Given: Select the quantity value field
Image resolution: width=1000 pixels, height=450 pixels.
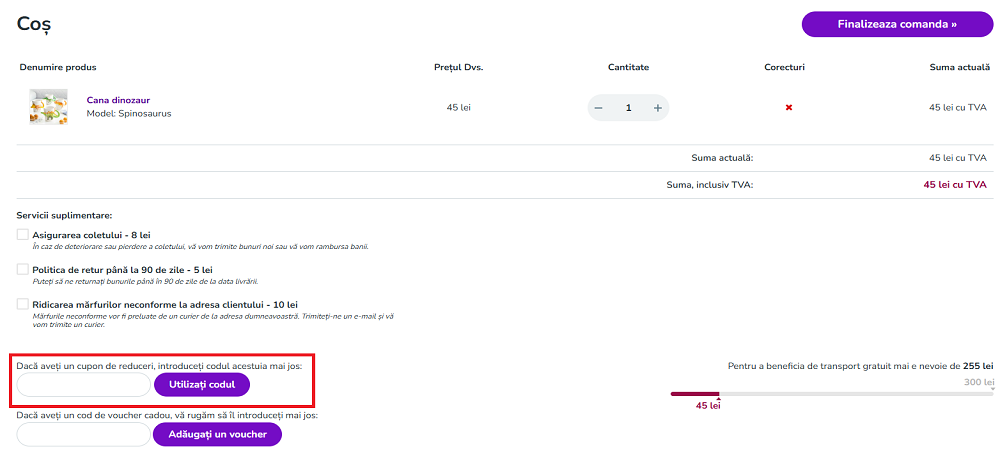Looking at the screenshot, I should [x=628, y=108].
